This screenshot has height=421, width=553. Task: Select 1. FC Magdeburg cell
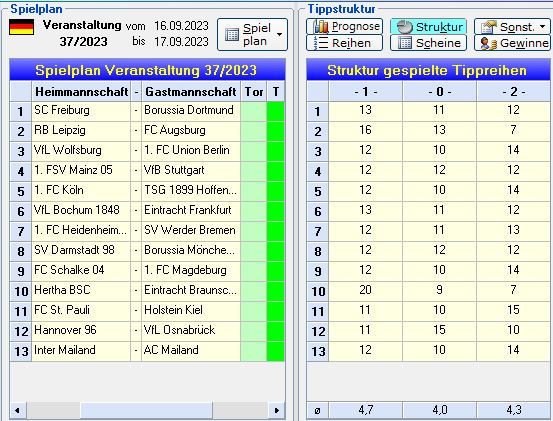click(x=191, y=271)
